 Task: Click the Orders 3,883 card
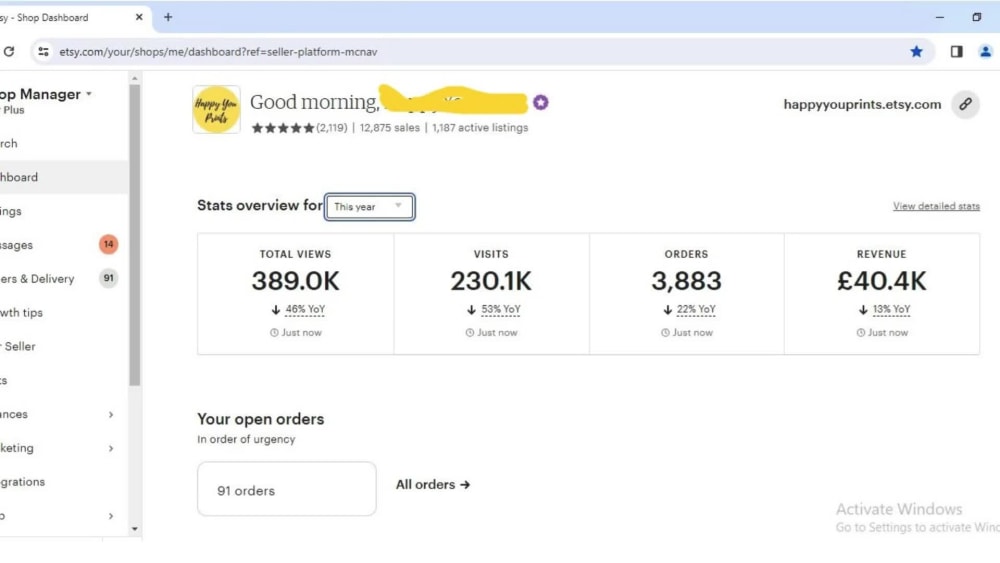point(686,293)
